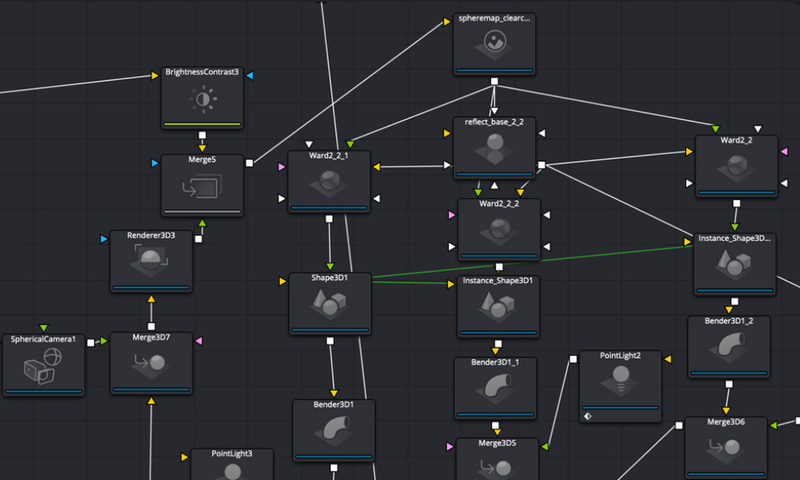Click the pink input arrow of Ward2_2_2
This screenshot has height=480, width=800.
(452, 215)
